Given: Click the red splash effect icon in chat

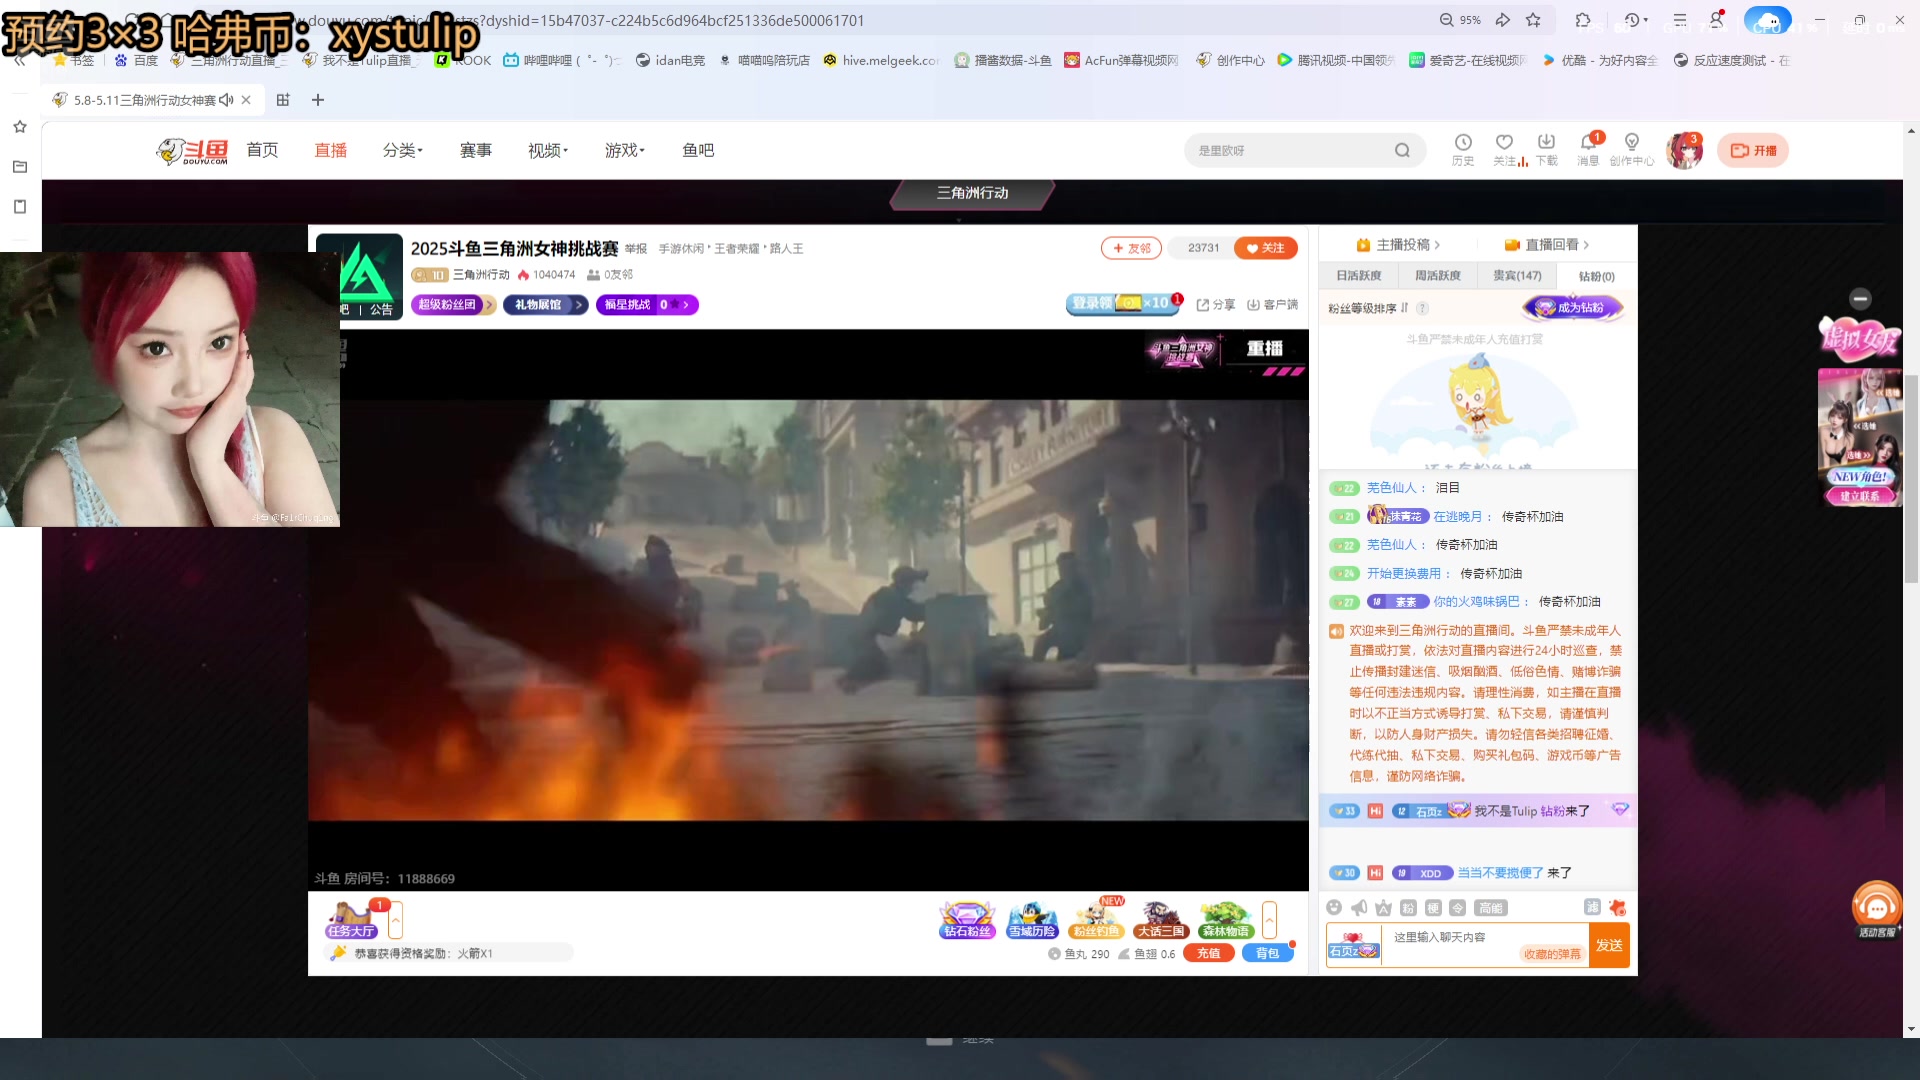Looking at the screenshot, I should coord(1617,907).
